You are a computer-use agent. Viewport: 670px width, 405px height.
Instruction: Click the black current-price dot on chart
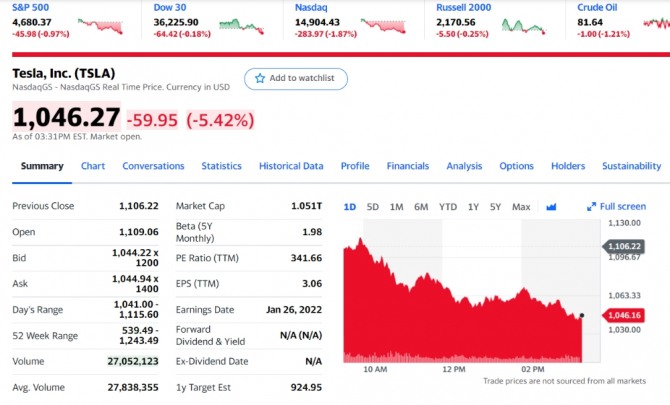pos(581,316)
